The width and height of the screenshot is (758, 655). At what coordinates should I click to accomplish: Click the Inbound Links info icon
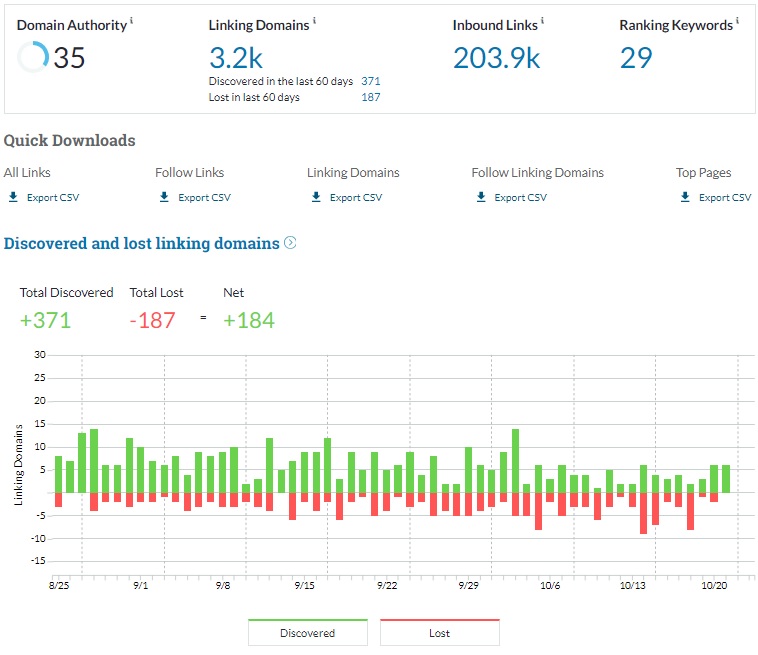[x=542, y=20]
